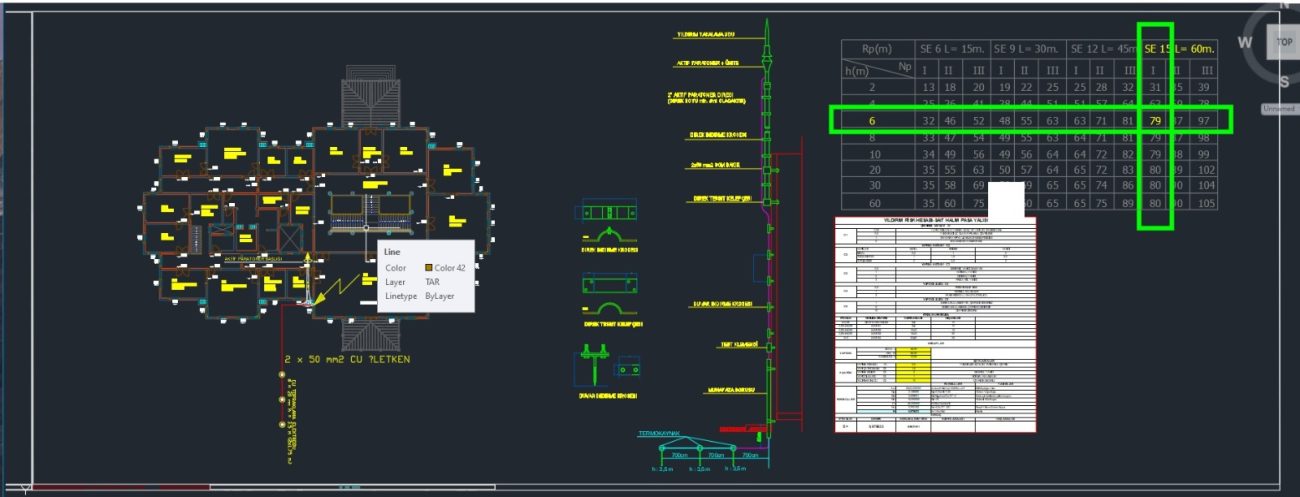The width and height of the screenshot is (1300, 497).
Task: Click the W compass letter on ViewCube
Action: (x=1245, y=42)
